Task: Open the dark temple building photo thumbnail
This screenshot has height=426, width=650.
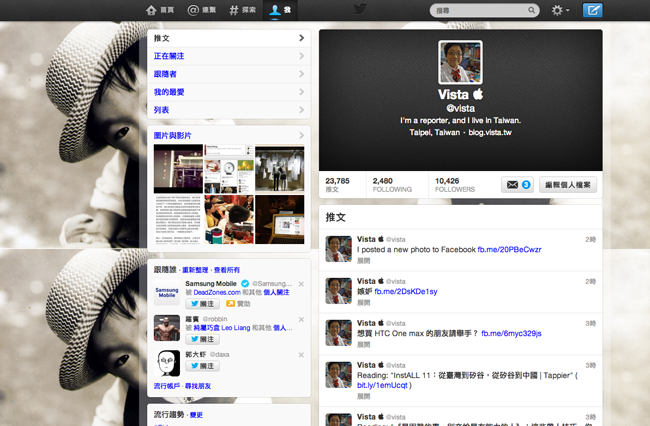Action: [x=178, y=169]
